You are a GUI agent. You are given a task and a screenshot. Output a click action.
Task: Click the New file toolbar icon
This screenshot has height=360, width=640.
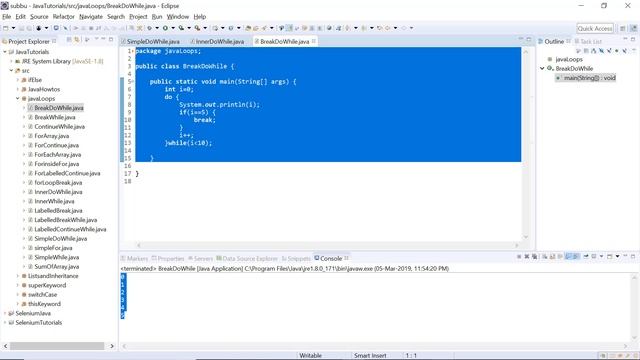[5, 28]
